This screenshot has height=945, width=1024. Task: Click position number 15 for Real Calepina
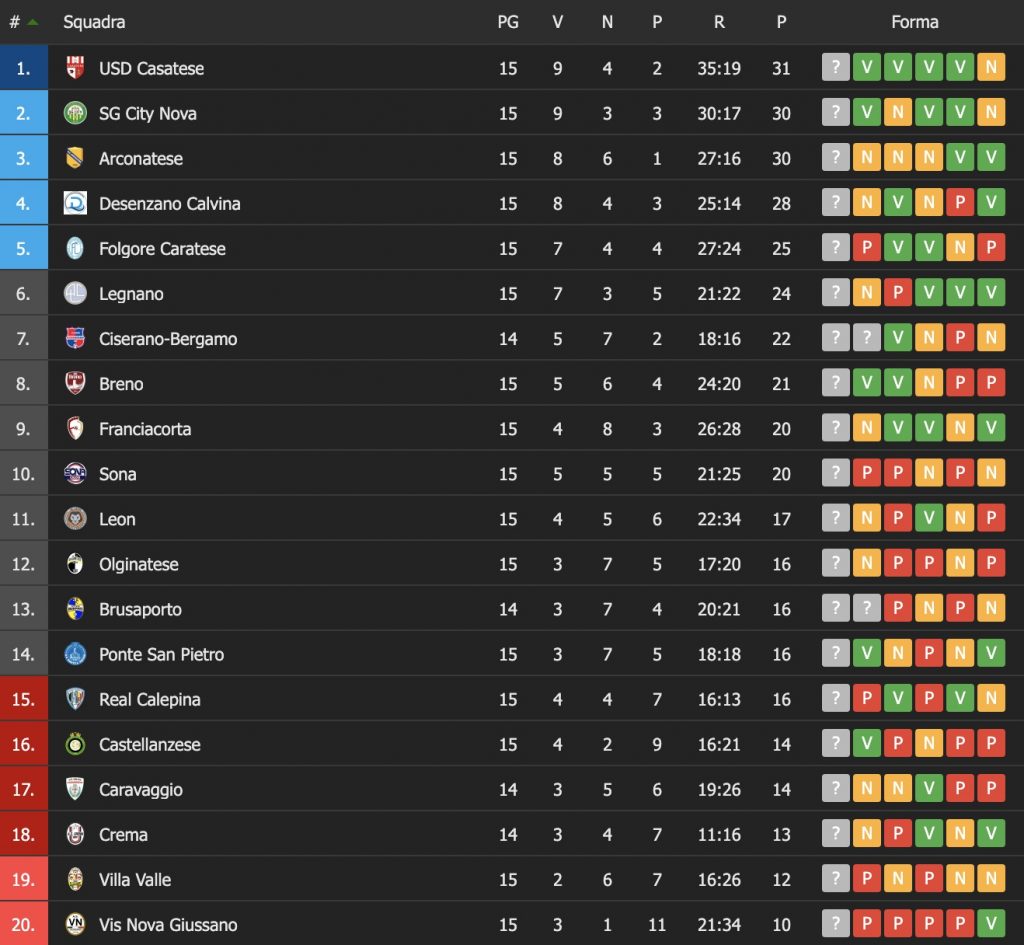[x=23, y=699]
